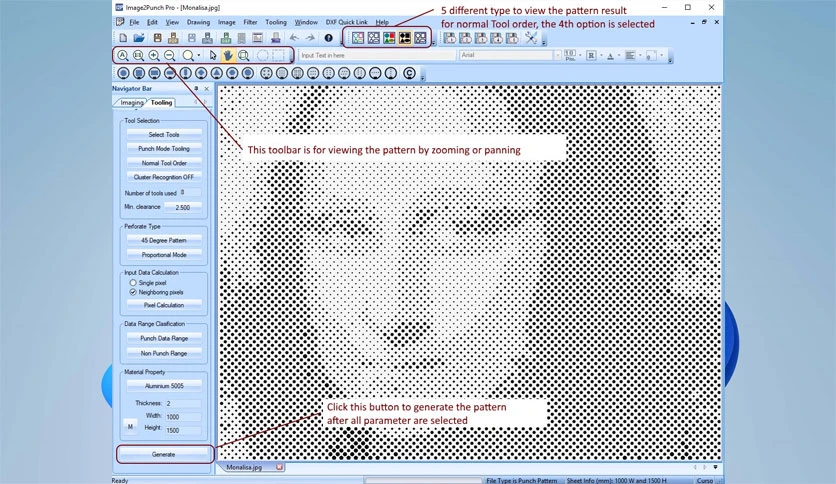Toggle the Cluster Recognition OFF button

(164, 177)
